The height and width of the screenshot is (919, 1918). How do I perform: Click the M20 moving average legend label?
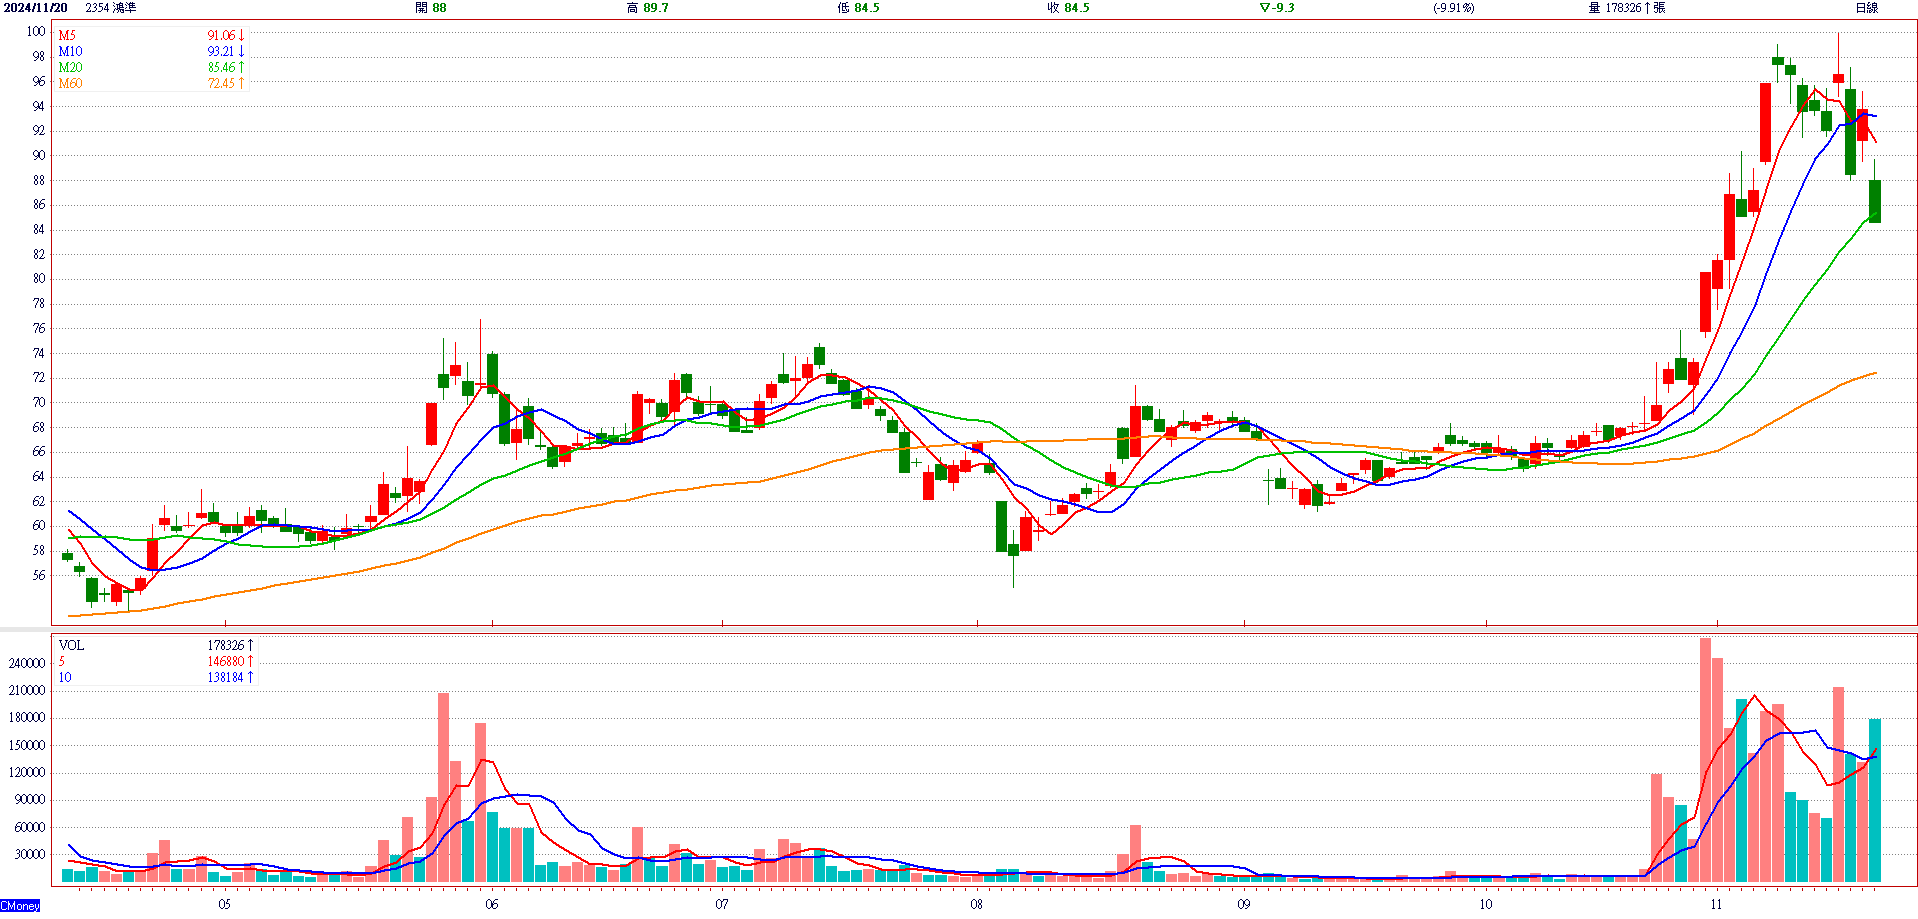click(70, 67)
